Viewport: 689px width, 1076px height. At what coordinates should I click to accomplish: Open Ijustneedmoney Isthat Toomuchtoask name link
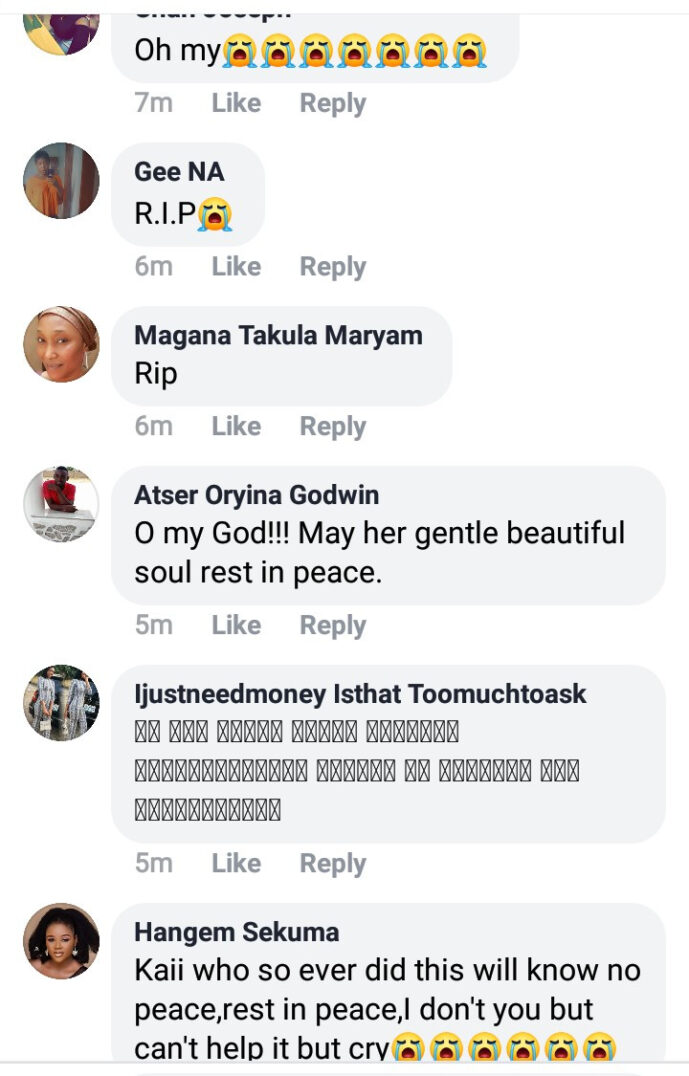tap(360, 694)
